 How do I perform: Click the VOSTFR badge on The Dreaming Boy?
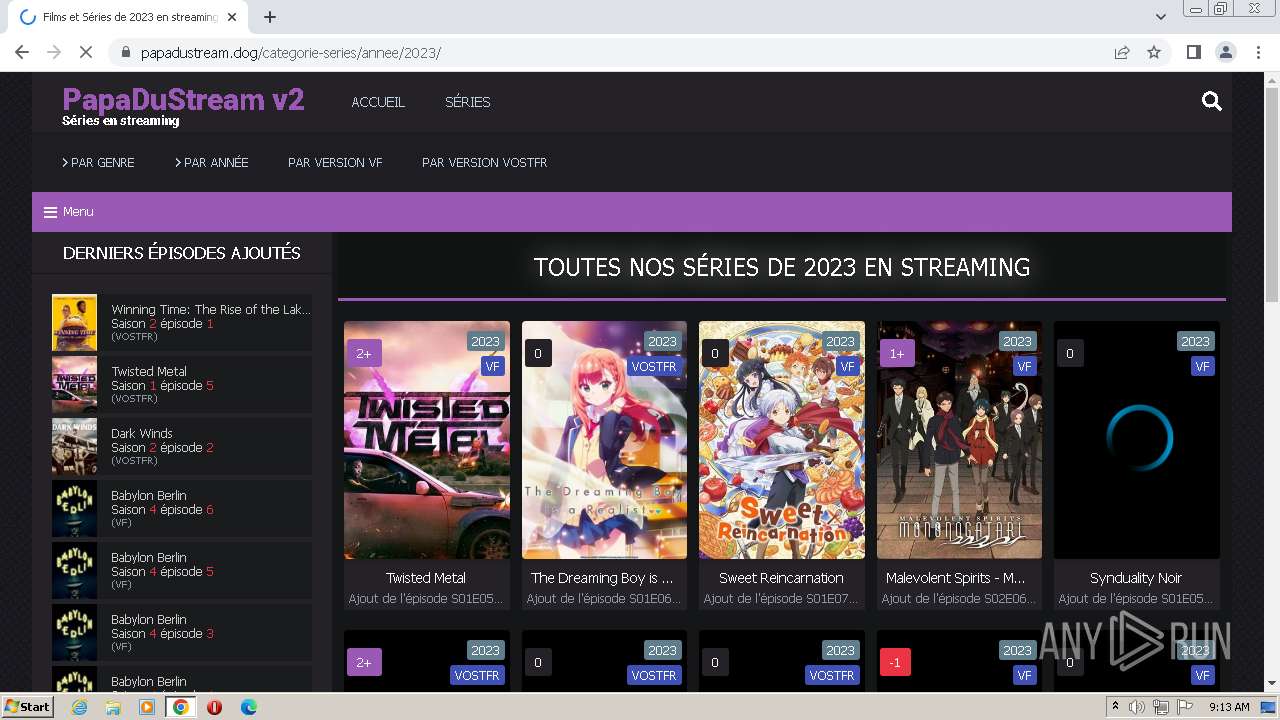tap(654, 367)
